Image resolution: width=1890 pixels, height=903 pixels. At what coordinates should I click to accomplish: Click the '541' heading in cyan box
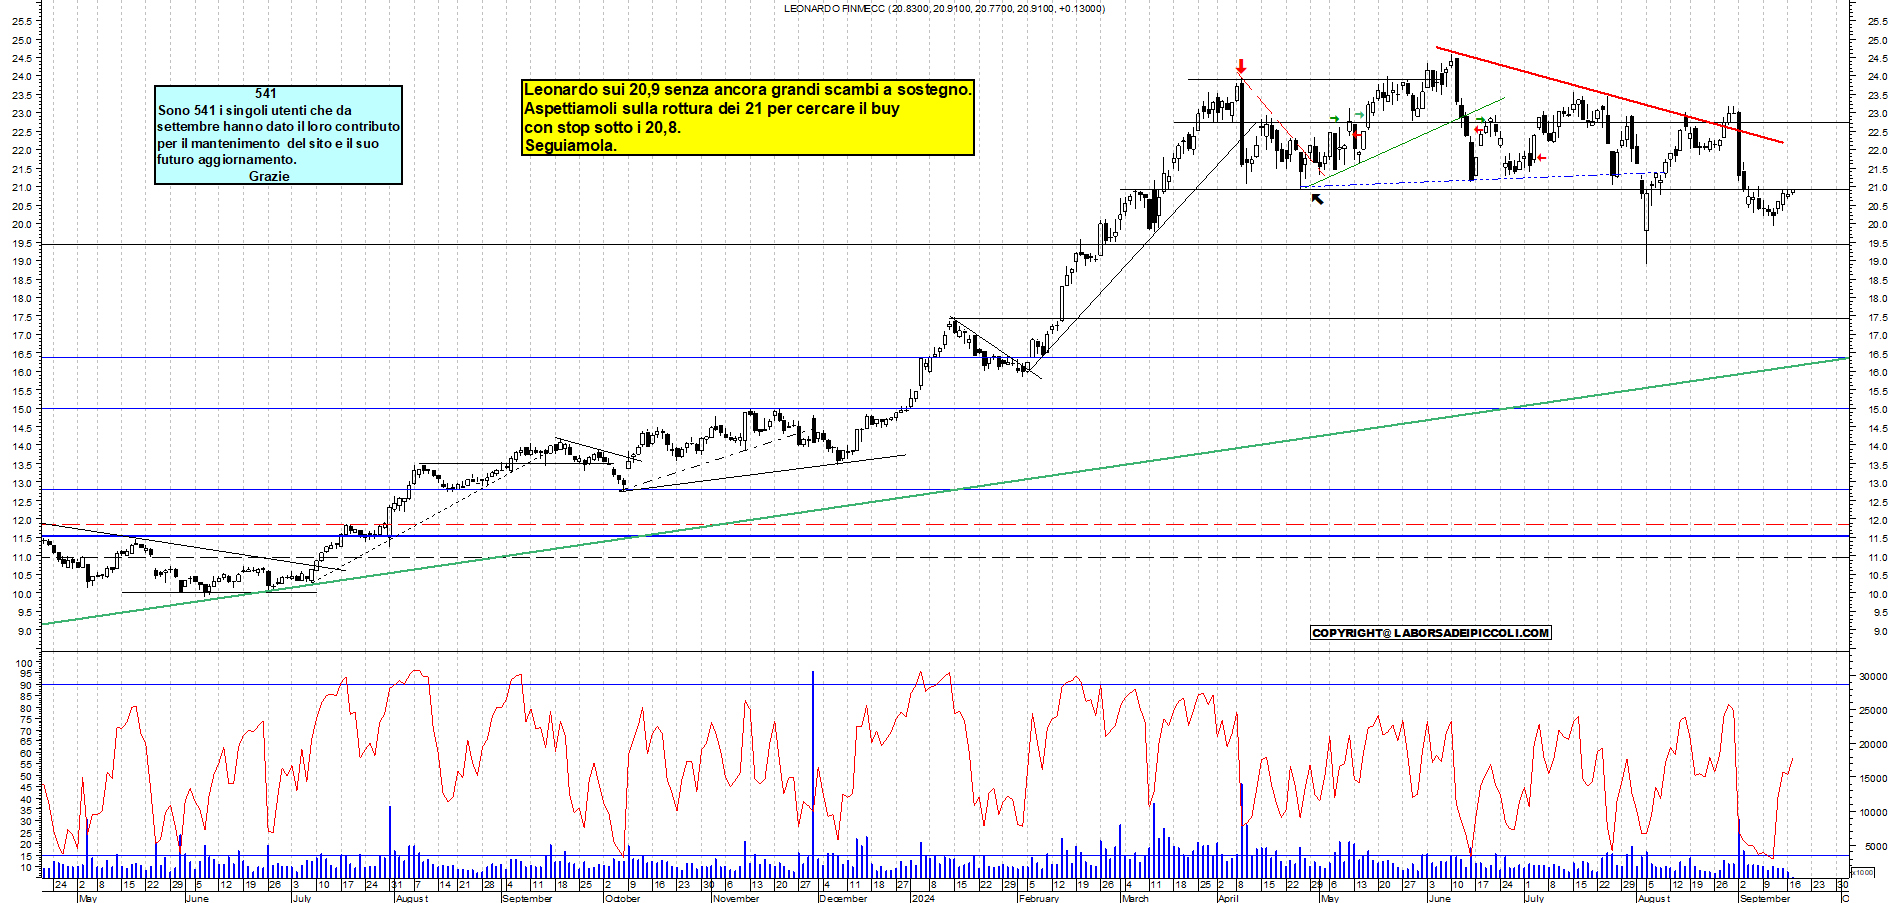(x=266, y=93)
